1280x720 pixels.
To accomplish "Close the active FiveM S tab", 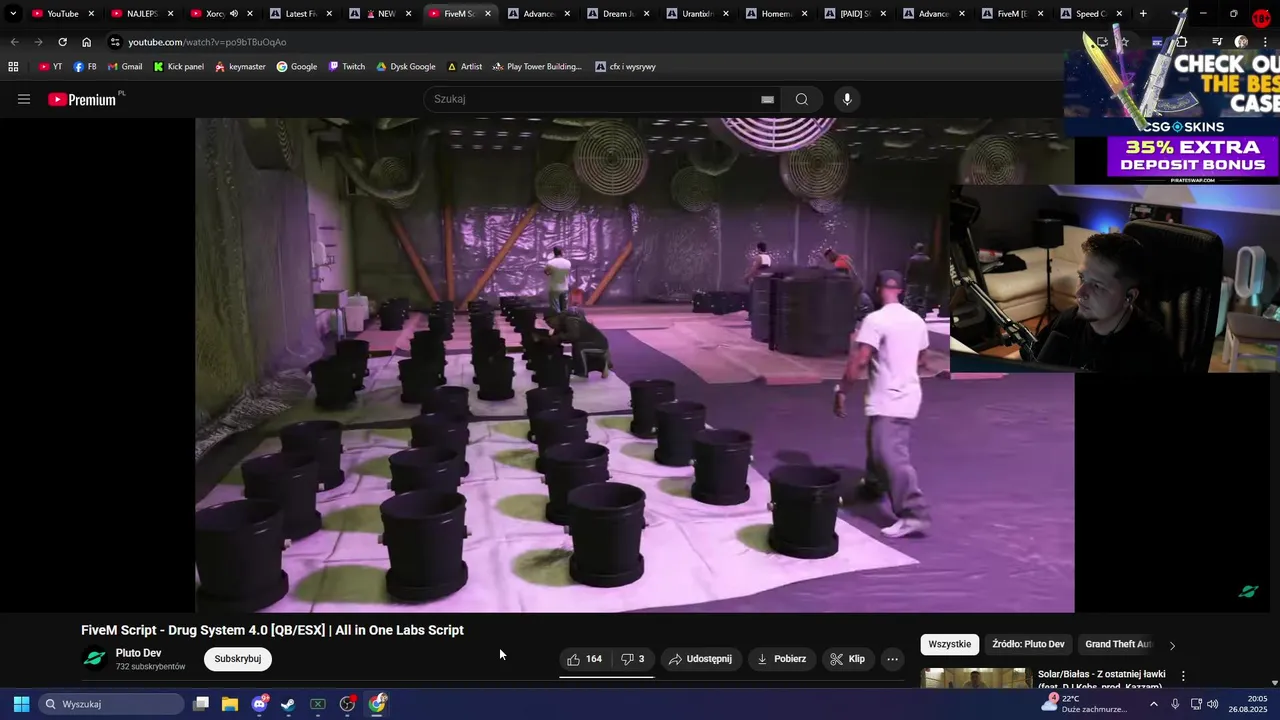I will (x=488, y=14).
